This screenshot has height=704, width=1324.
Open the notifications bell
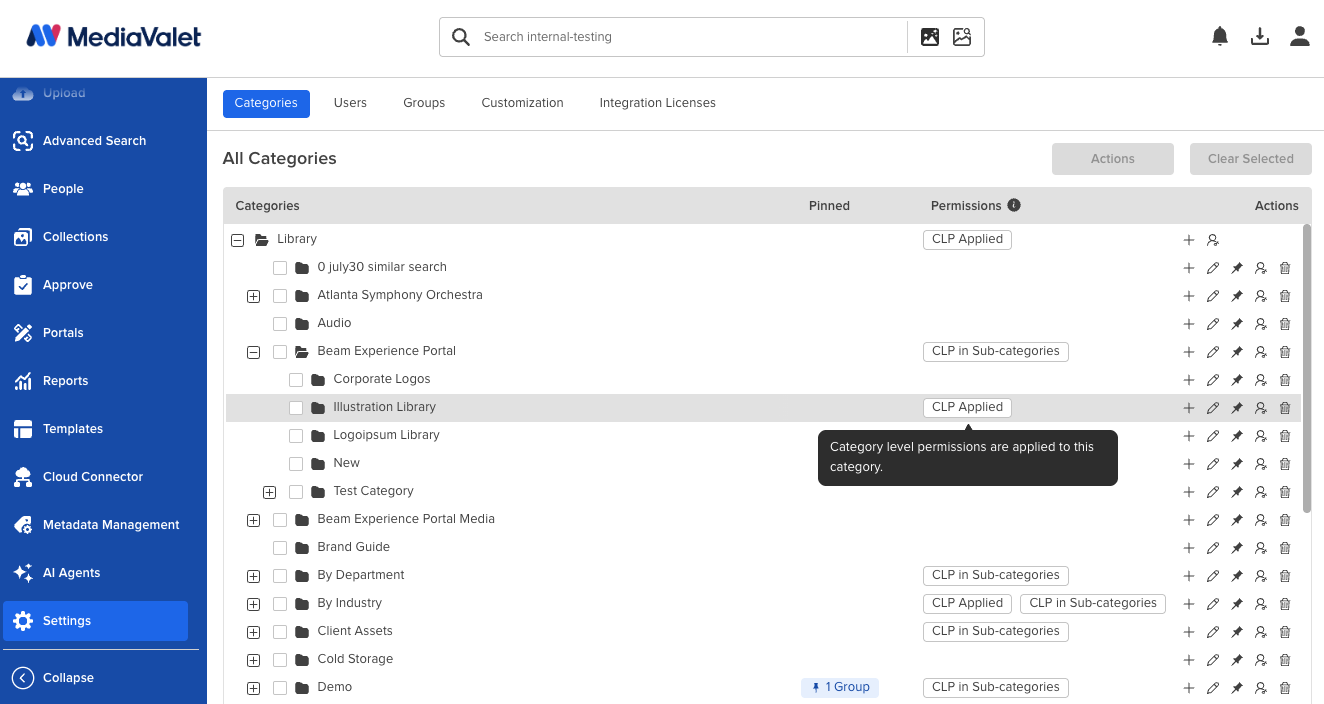pyautogui.click(x=1220, y=37)
